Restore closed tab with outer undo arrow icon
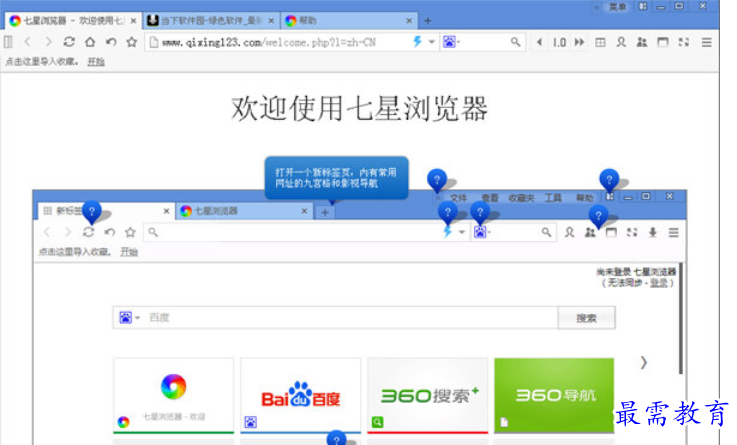 coord(111,42)
